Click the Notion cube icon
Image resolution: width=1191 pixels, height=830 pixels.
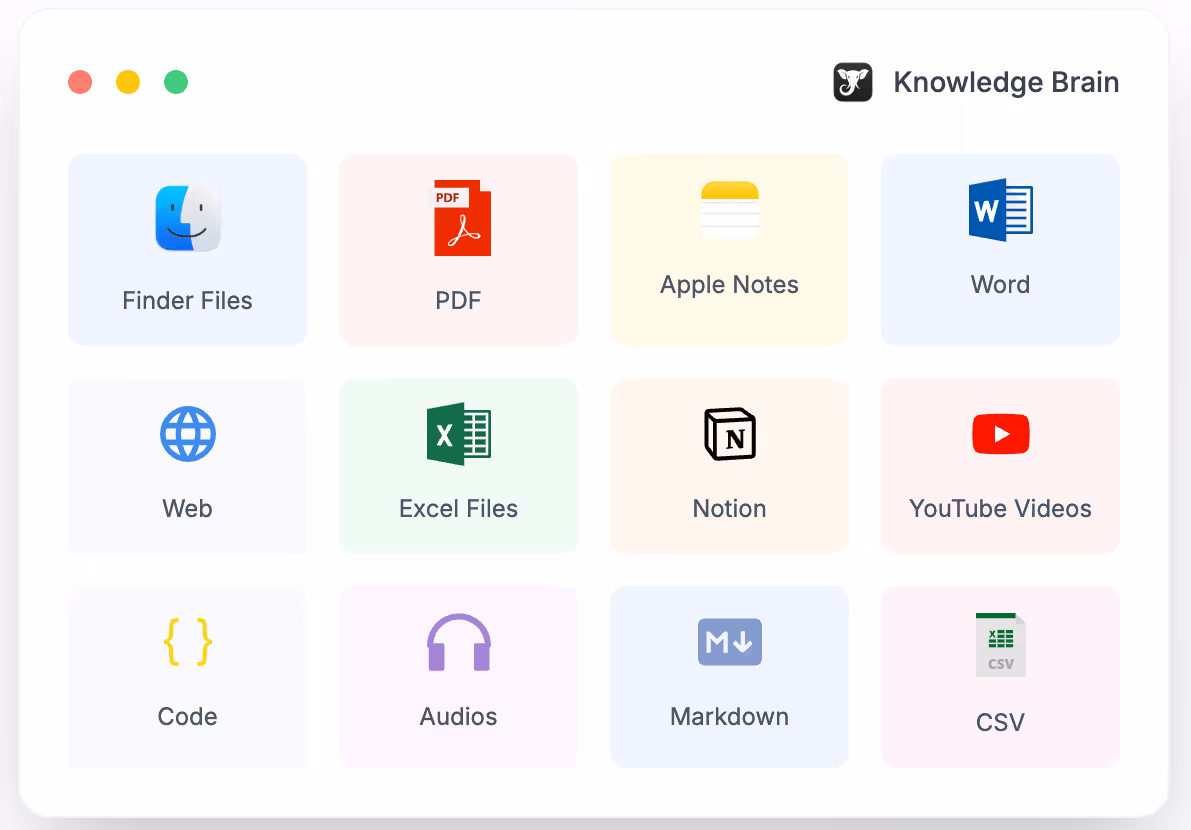pos(729,434)
